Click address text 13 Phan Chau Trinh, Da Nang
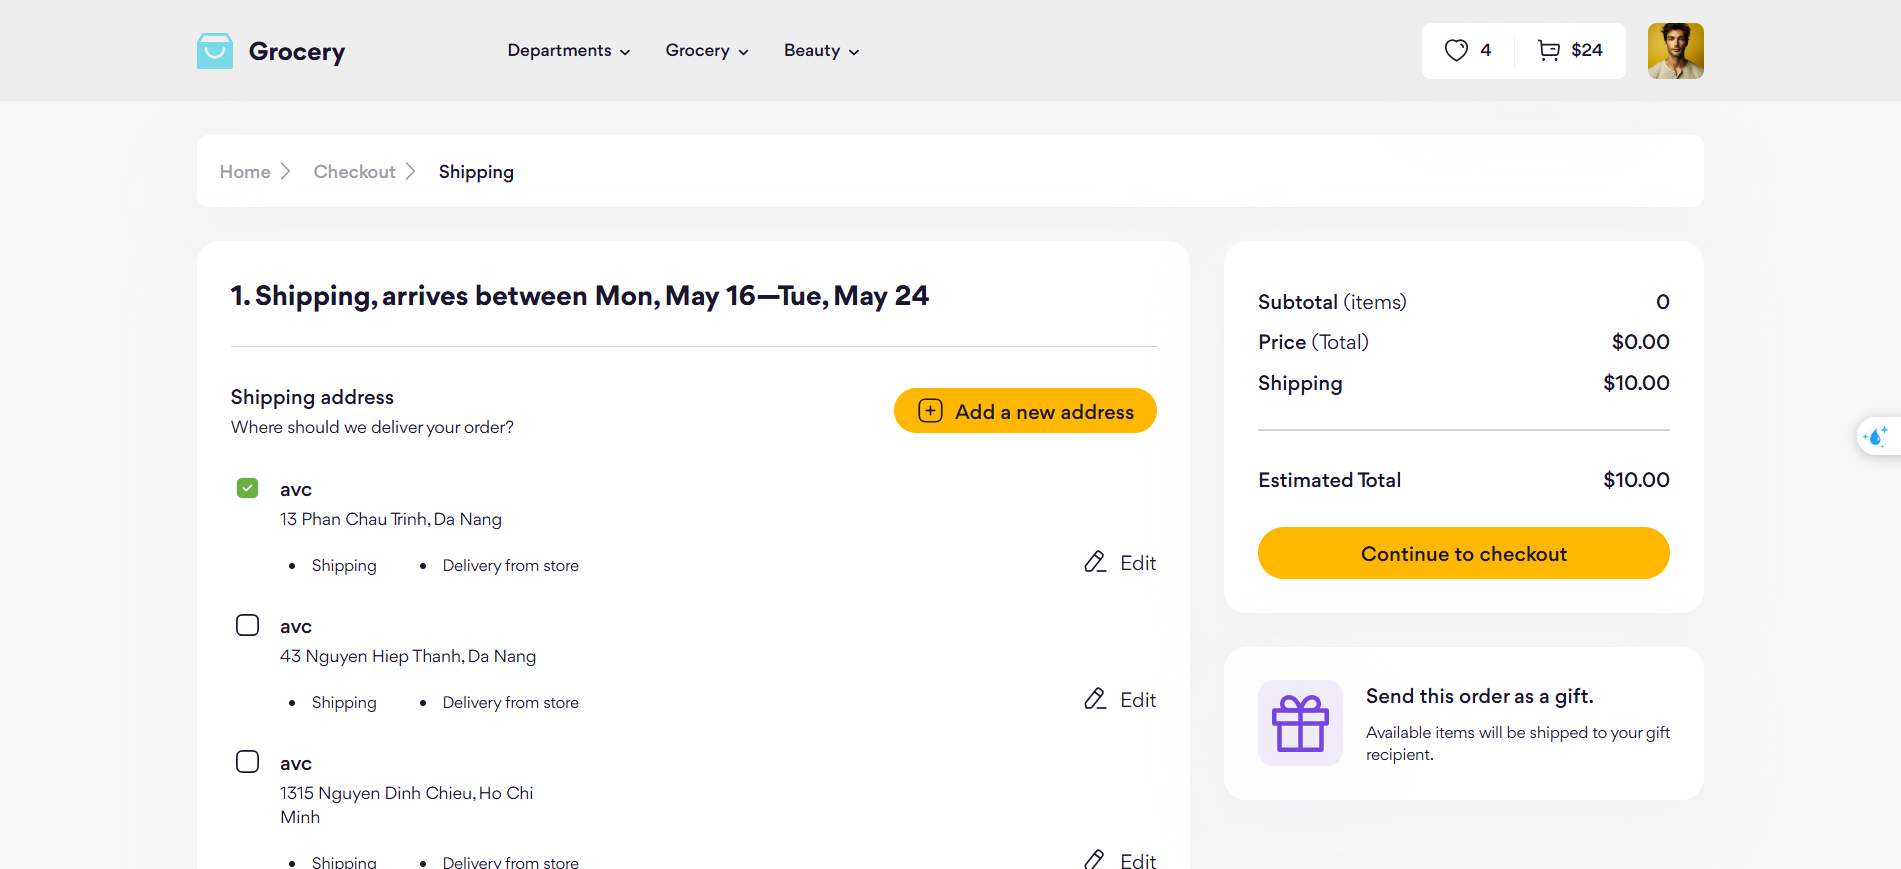1901x869 pixels. click(x=391, y=519)
